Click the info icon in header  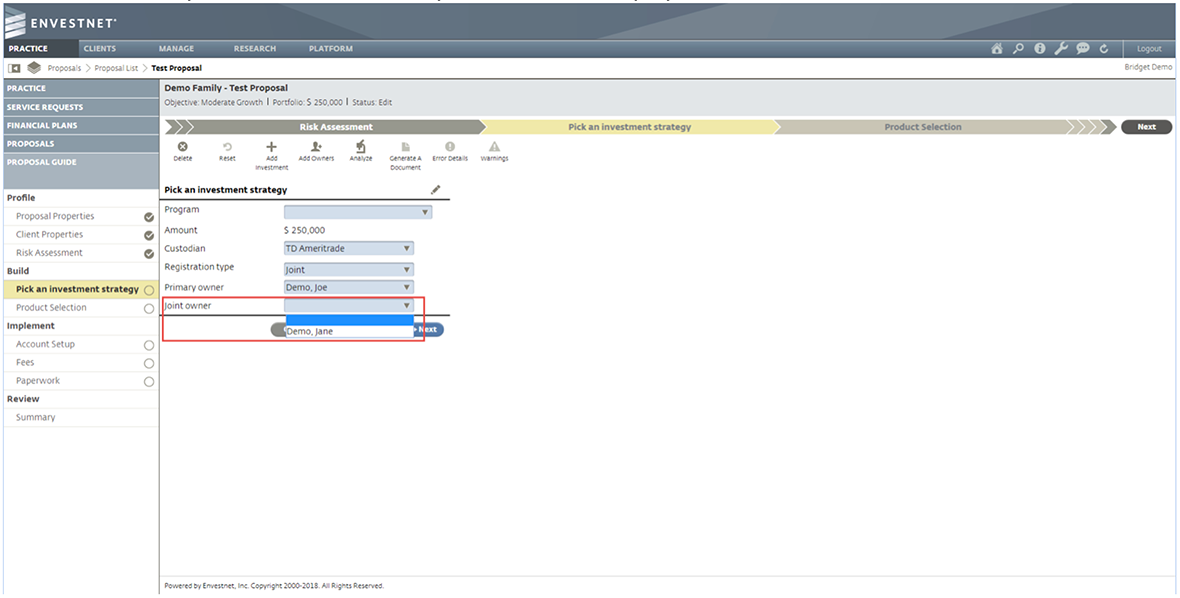tap(1040, 48)
